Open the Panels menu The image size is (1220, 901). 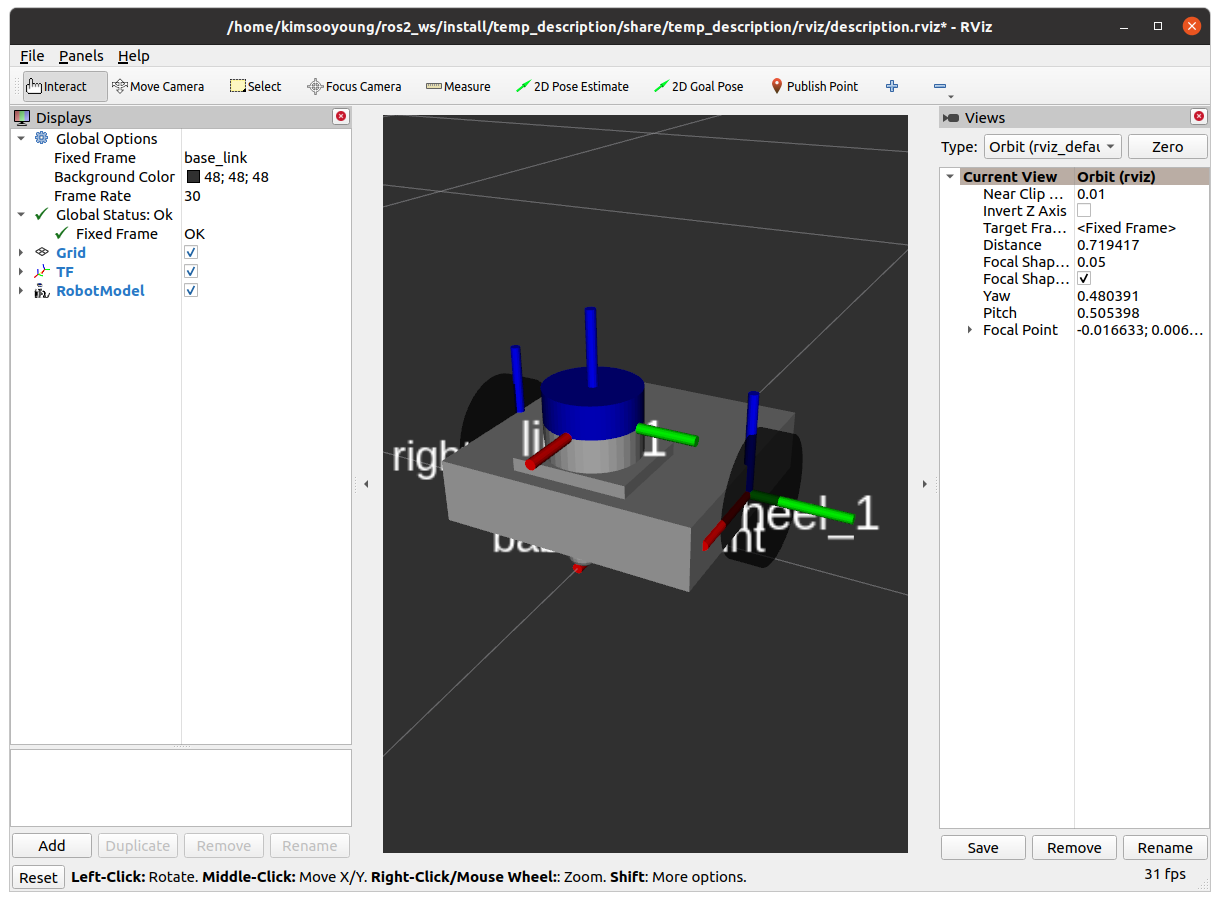tap(81, 56)
